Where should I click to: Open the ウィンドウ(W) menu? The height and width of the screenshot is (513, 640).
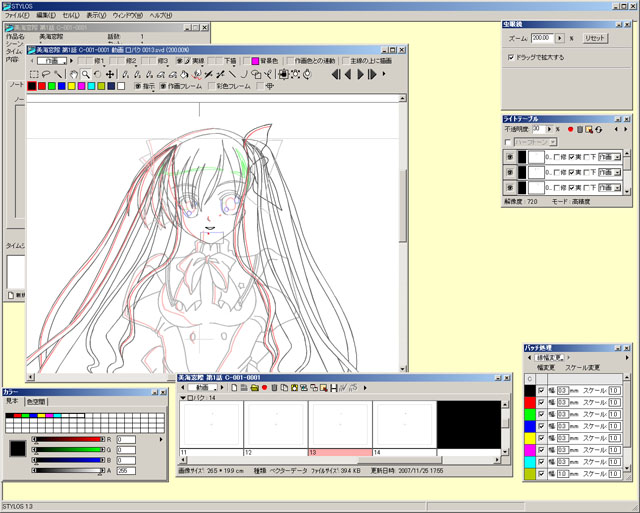pos(128,16)
